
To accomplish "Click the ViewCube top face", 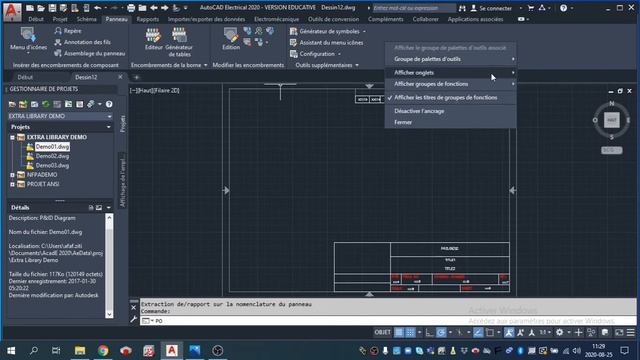I will [611, 120].
